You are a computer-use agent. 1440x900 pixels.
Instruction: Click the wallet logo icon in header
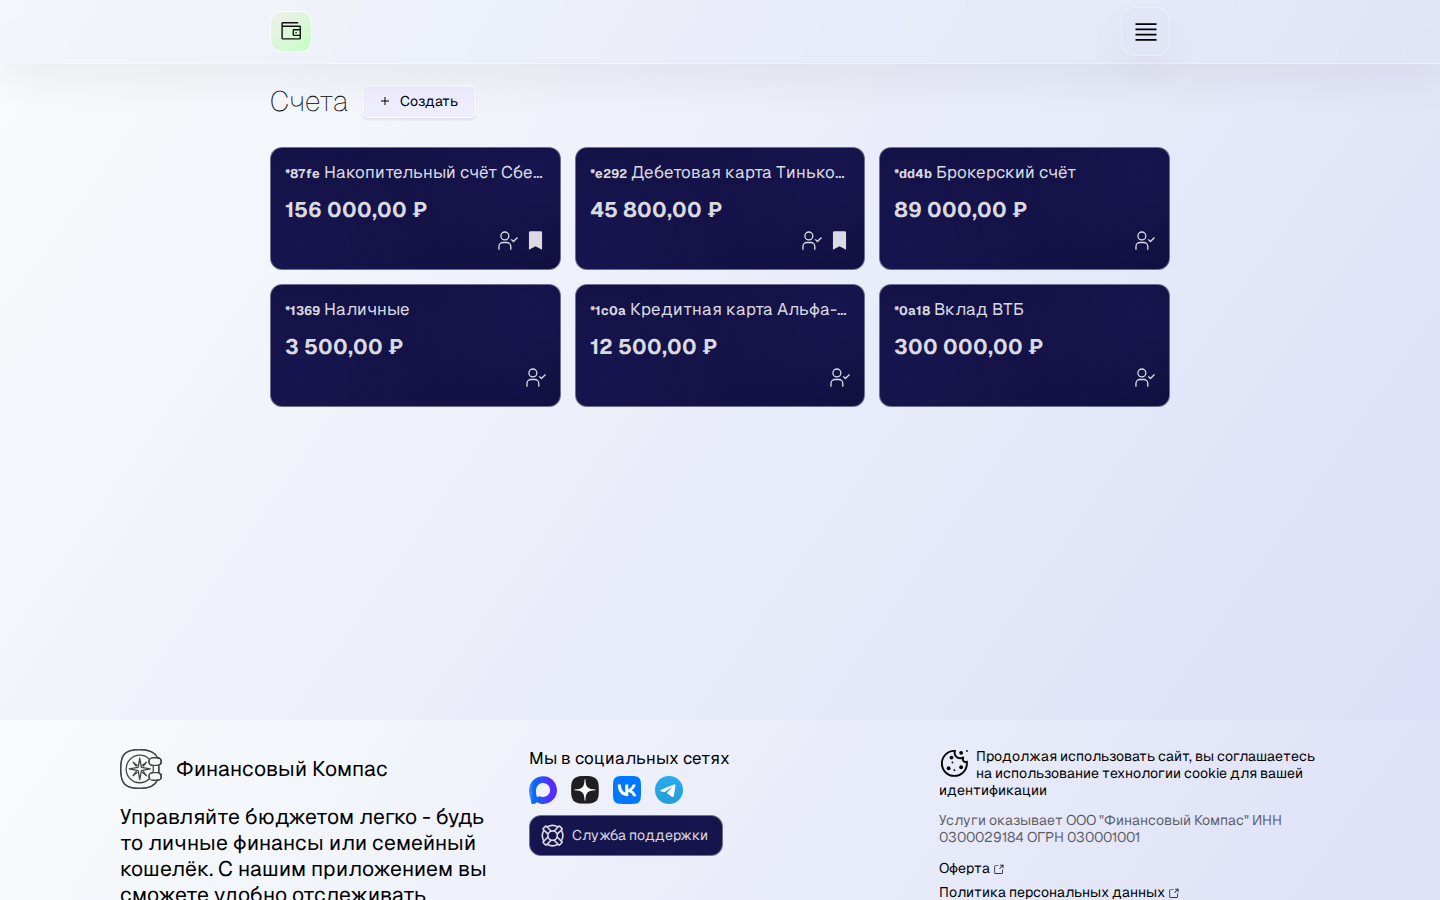click(x=291, y=32)
